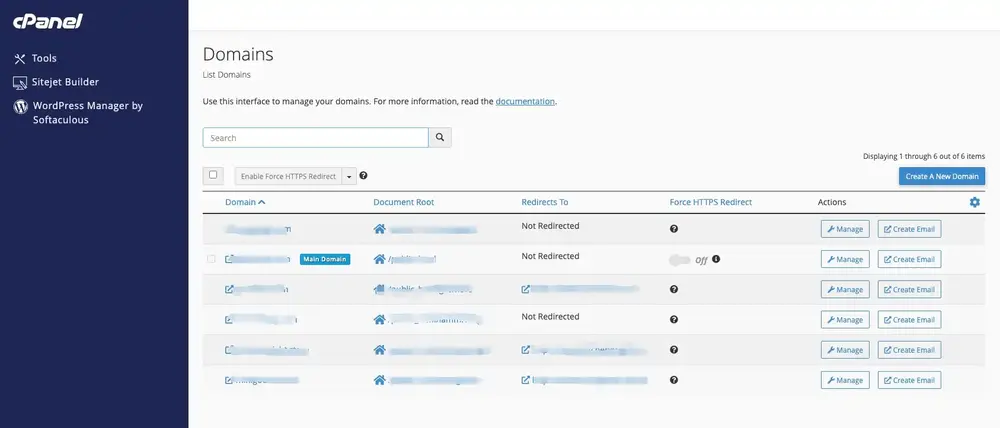Open external link icon of Main Domain

(229, 259)
